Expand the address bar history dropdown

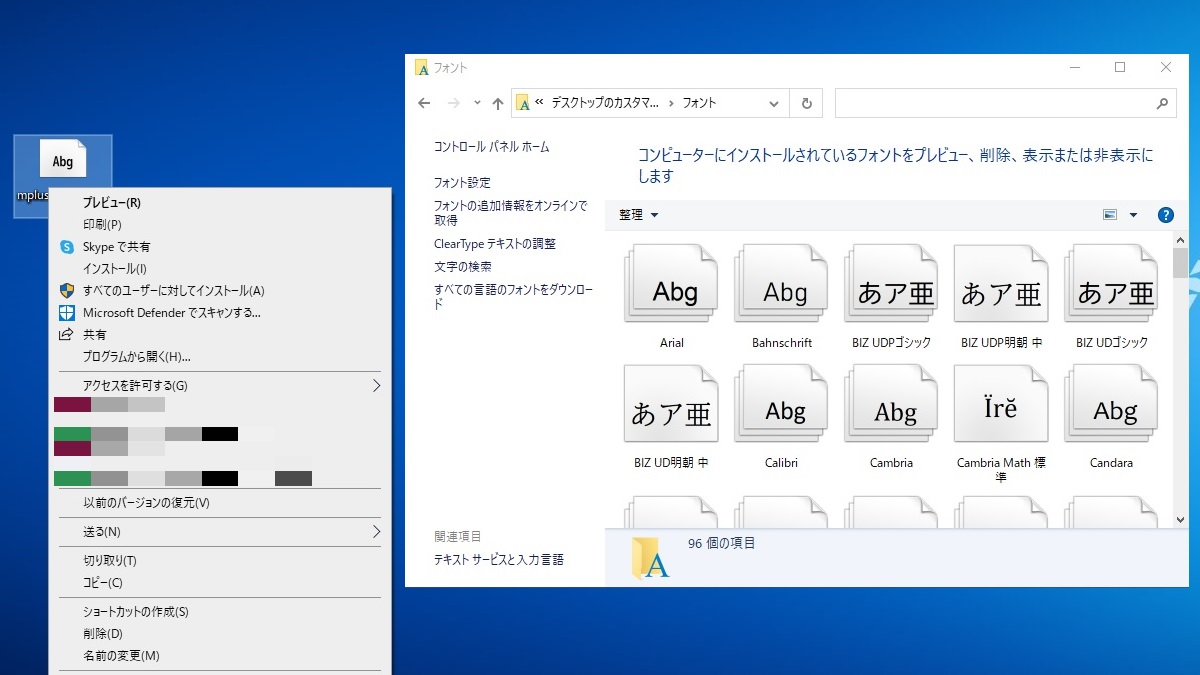[x=774, y=103]
